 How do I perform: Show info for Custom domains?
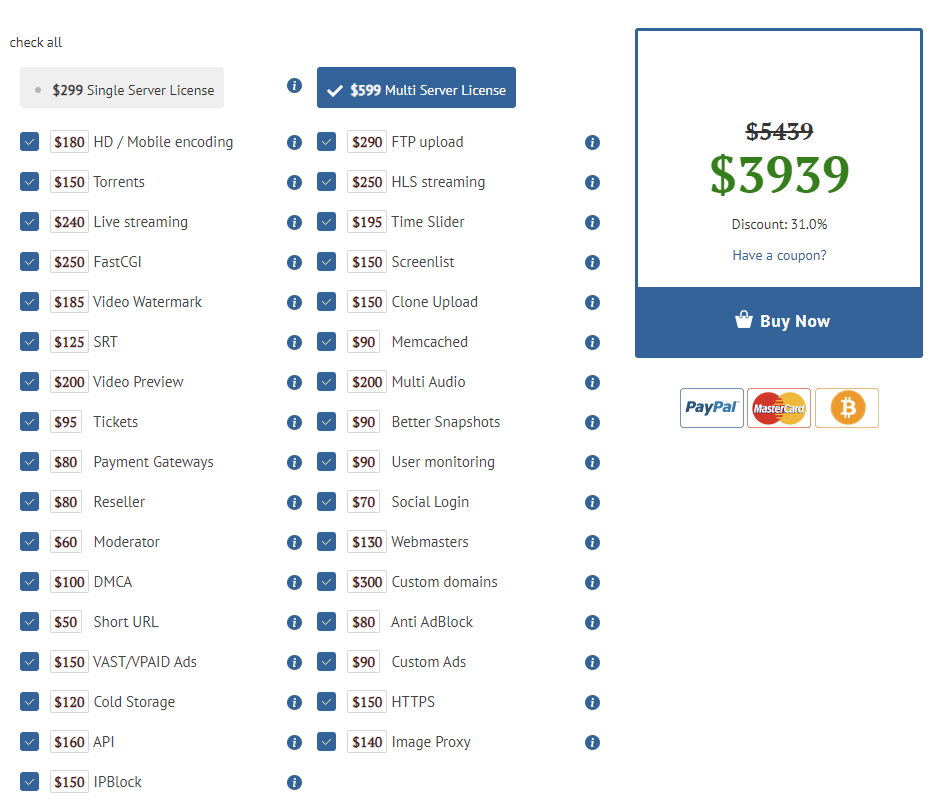click(x=592, y=582)
